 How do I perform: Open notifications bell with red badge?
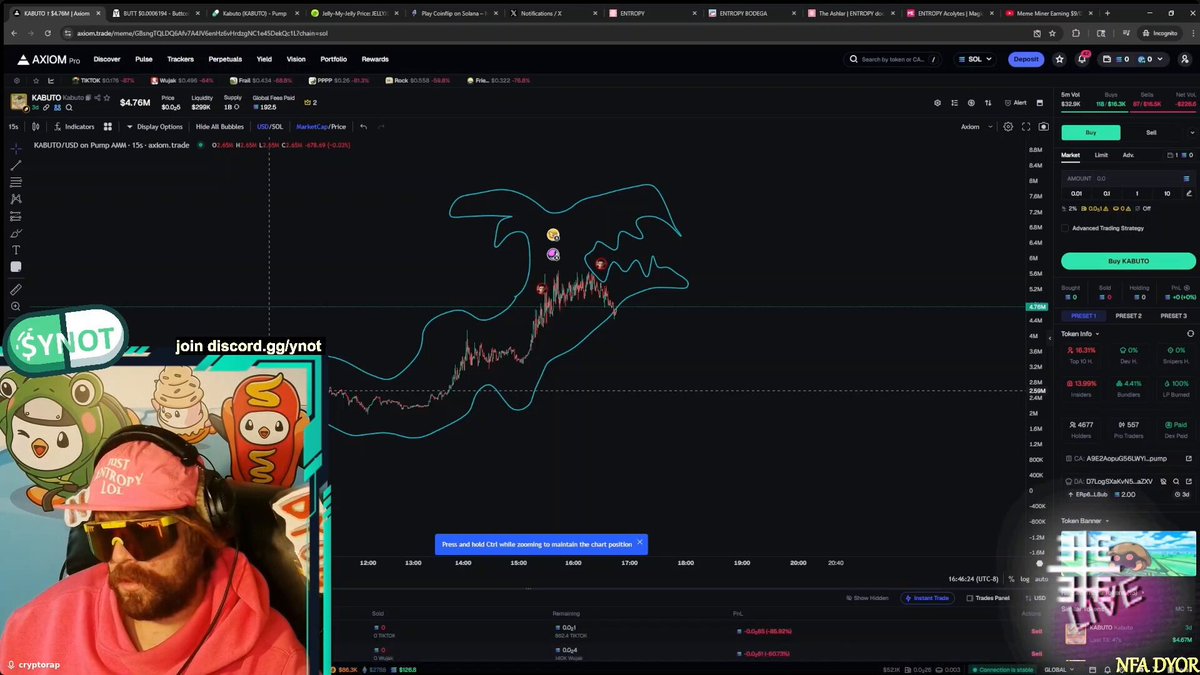click(x=1082, y=59)
